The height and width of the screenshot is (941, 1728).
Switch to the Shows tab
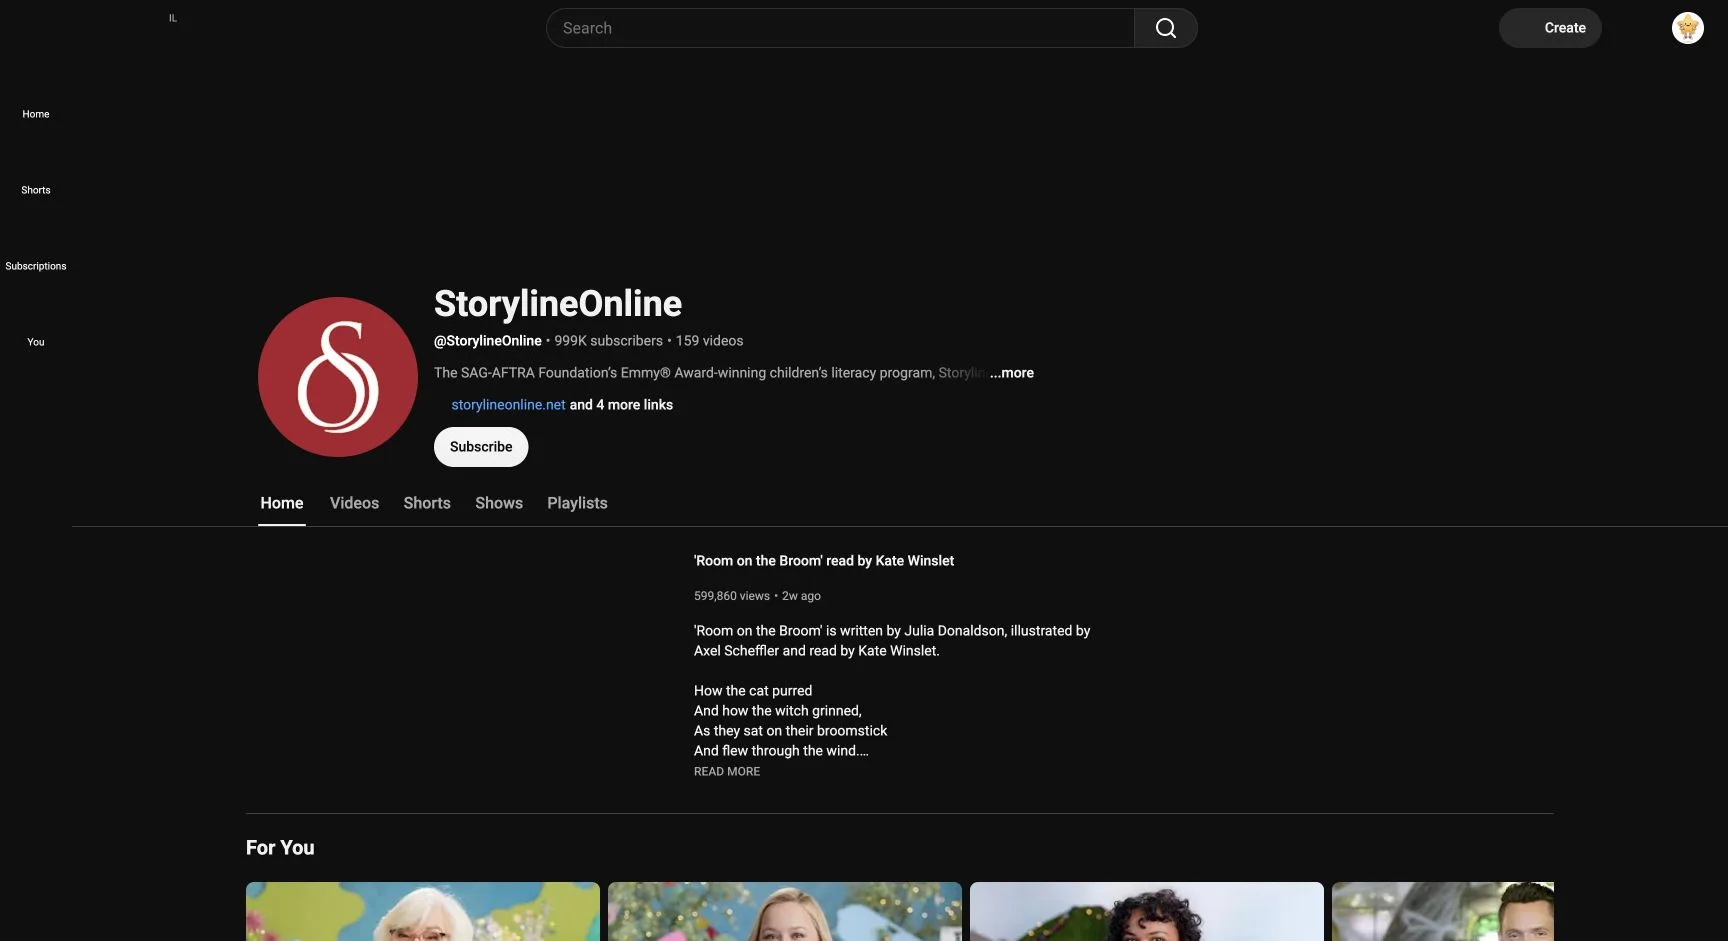(x=499, y=503)
